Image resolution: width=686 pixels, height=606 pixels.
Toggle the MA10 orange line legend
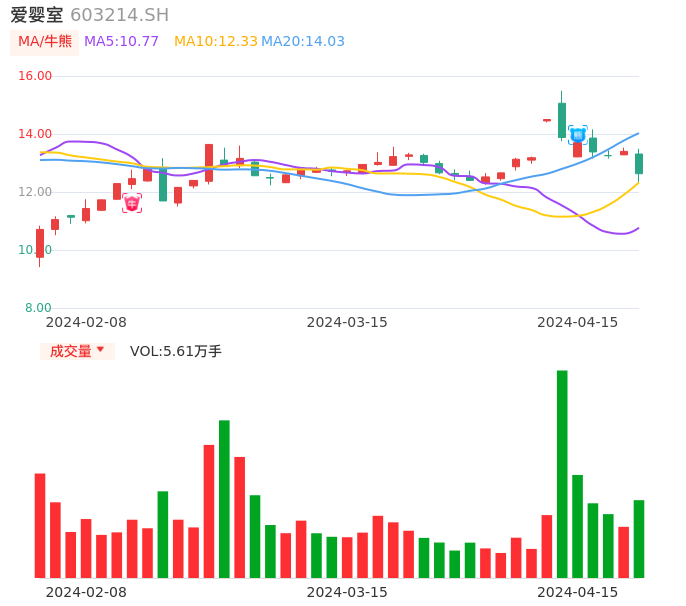216,42
